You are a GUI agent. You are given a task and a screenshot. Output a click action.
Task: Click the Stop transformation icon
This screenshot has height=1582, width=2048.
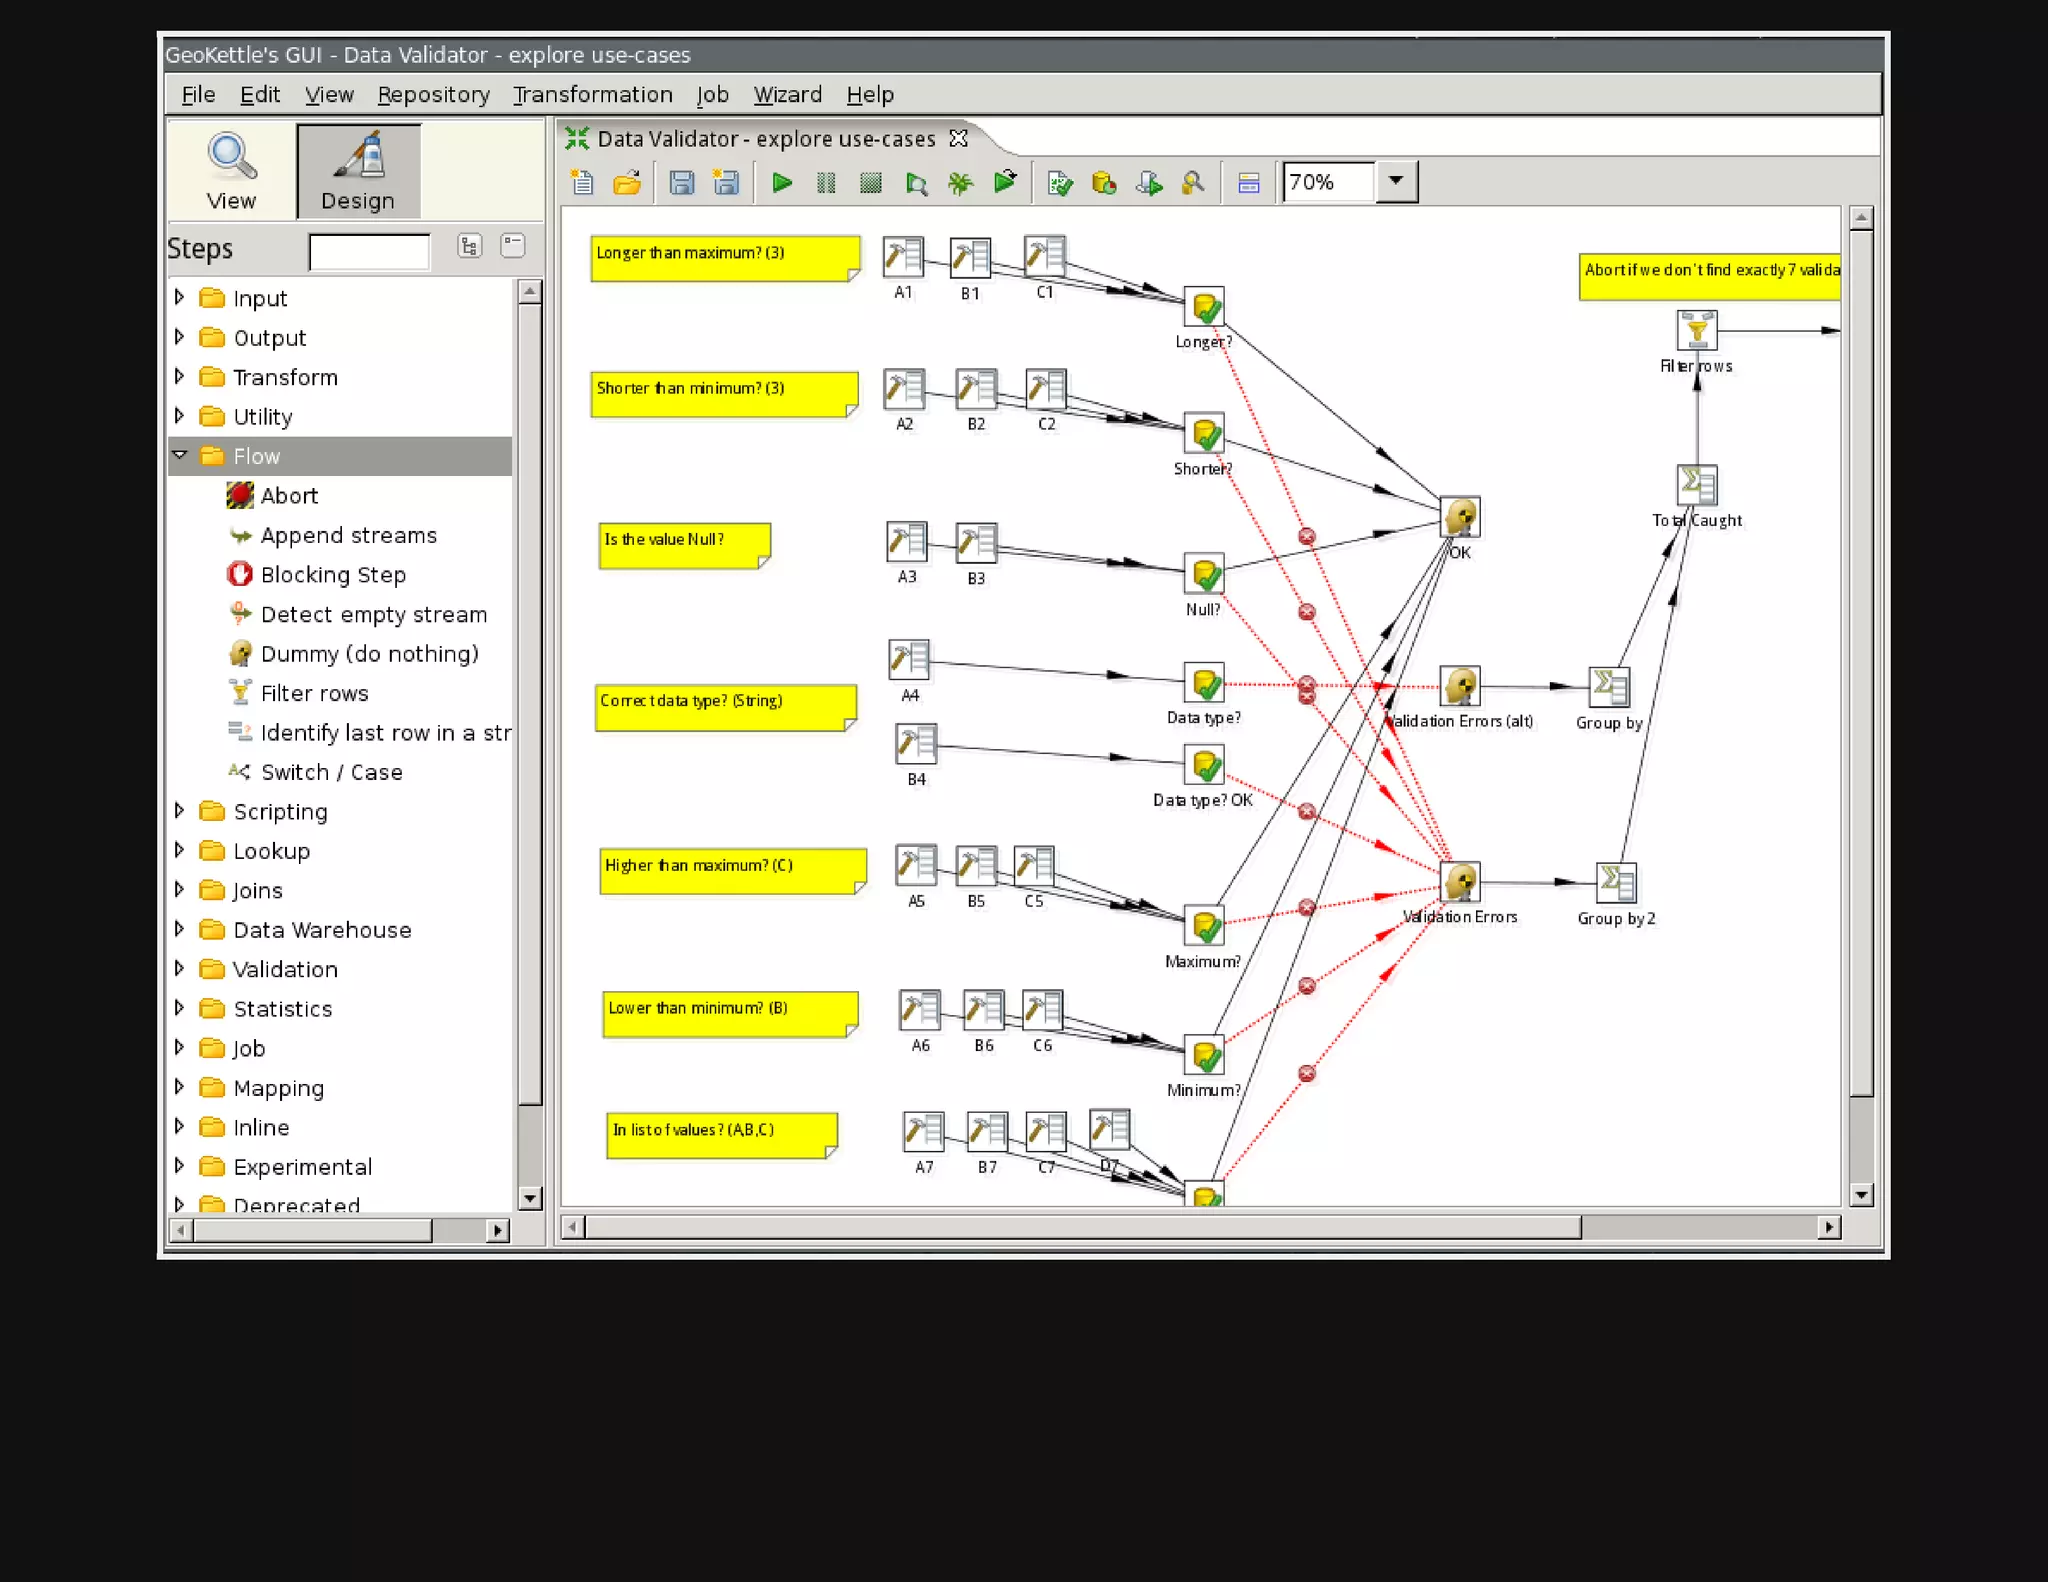pos(870,183)
